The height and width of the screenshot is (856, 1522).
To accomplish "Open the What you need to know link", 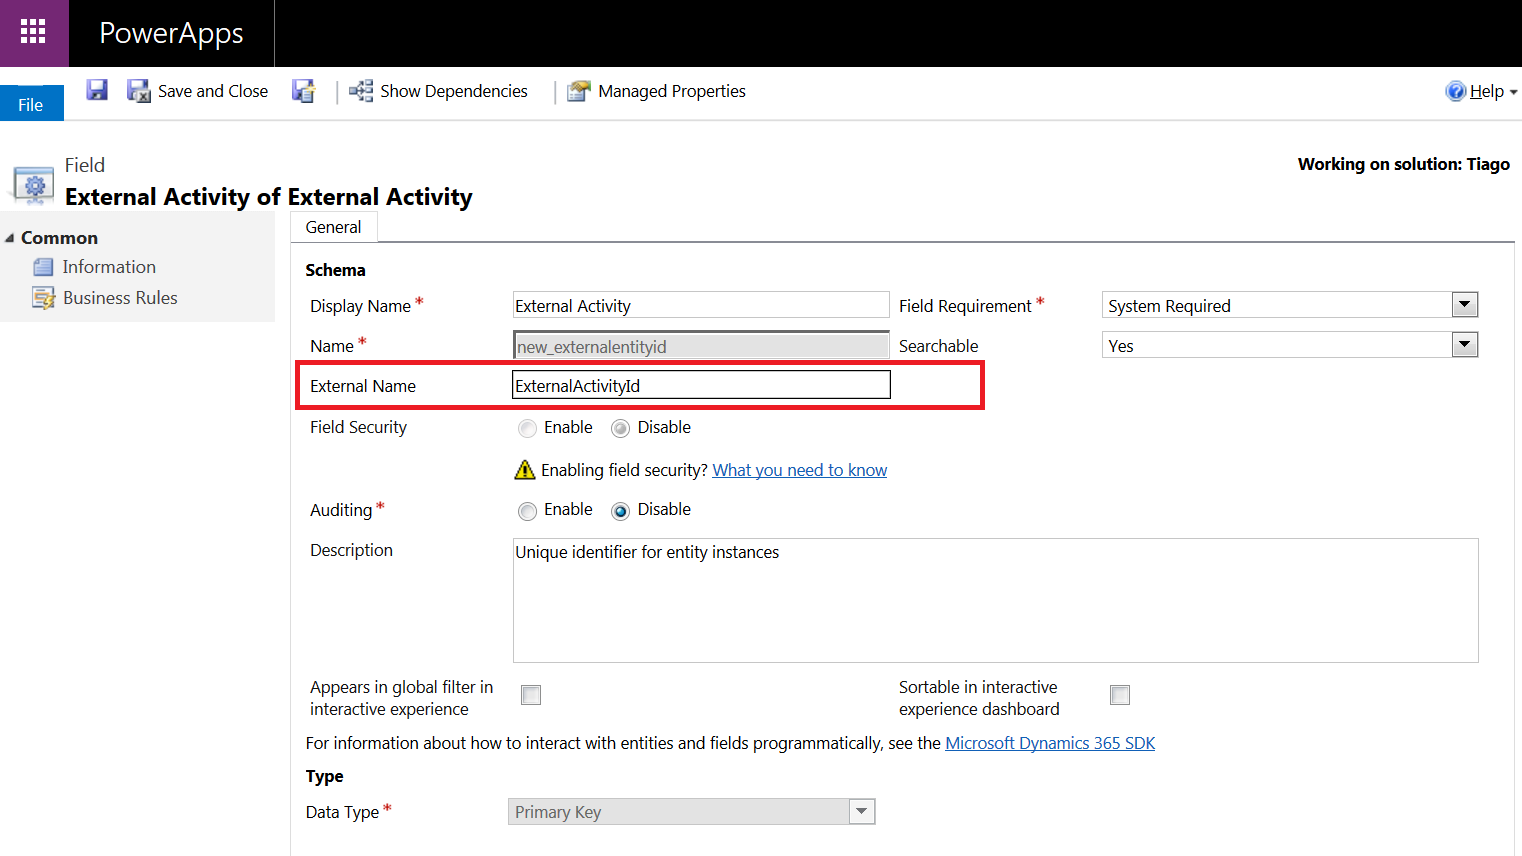I will 799,470.
